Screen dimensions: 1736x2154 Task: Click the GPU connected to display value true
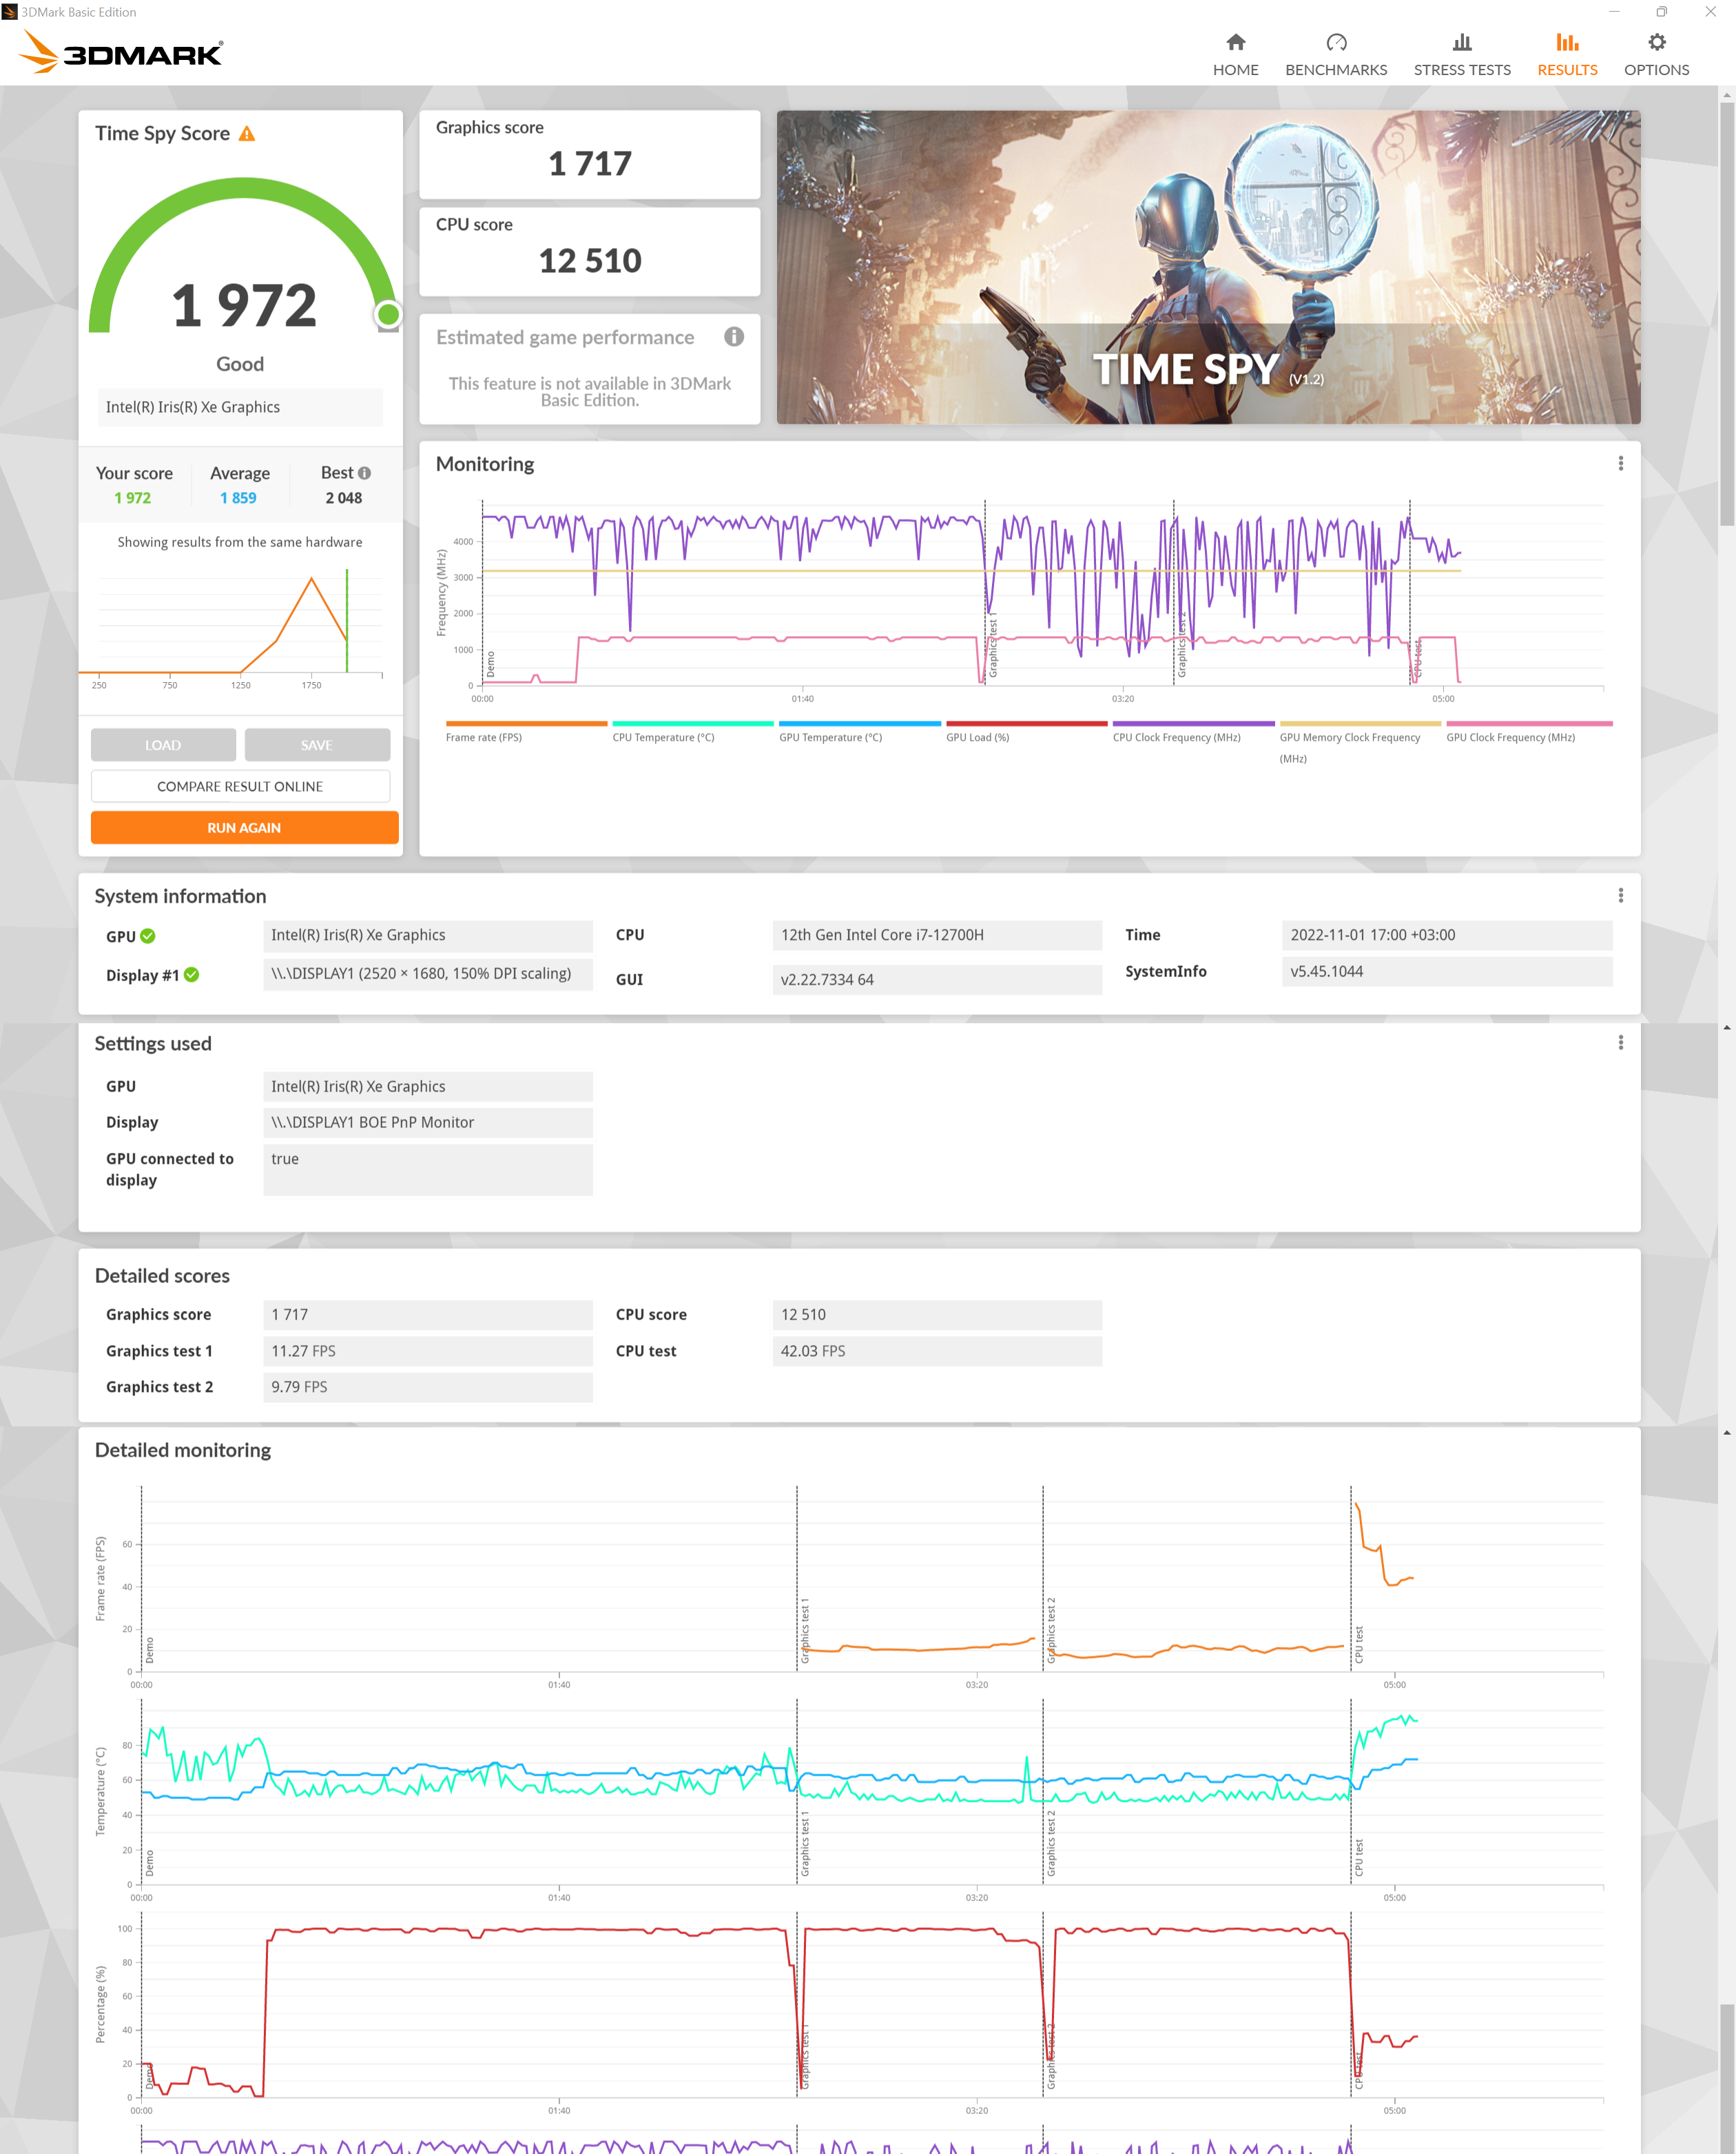coord(428,1169)
